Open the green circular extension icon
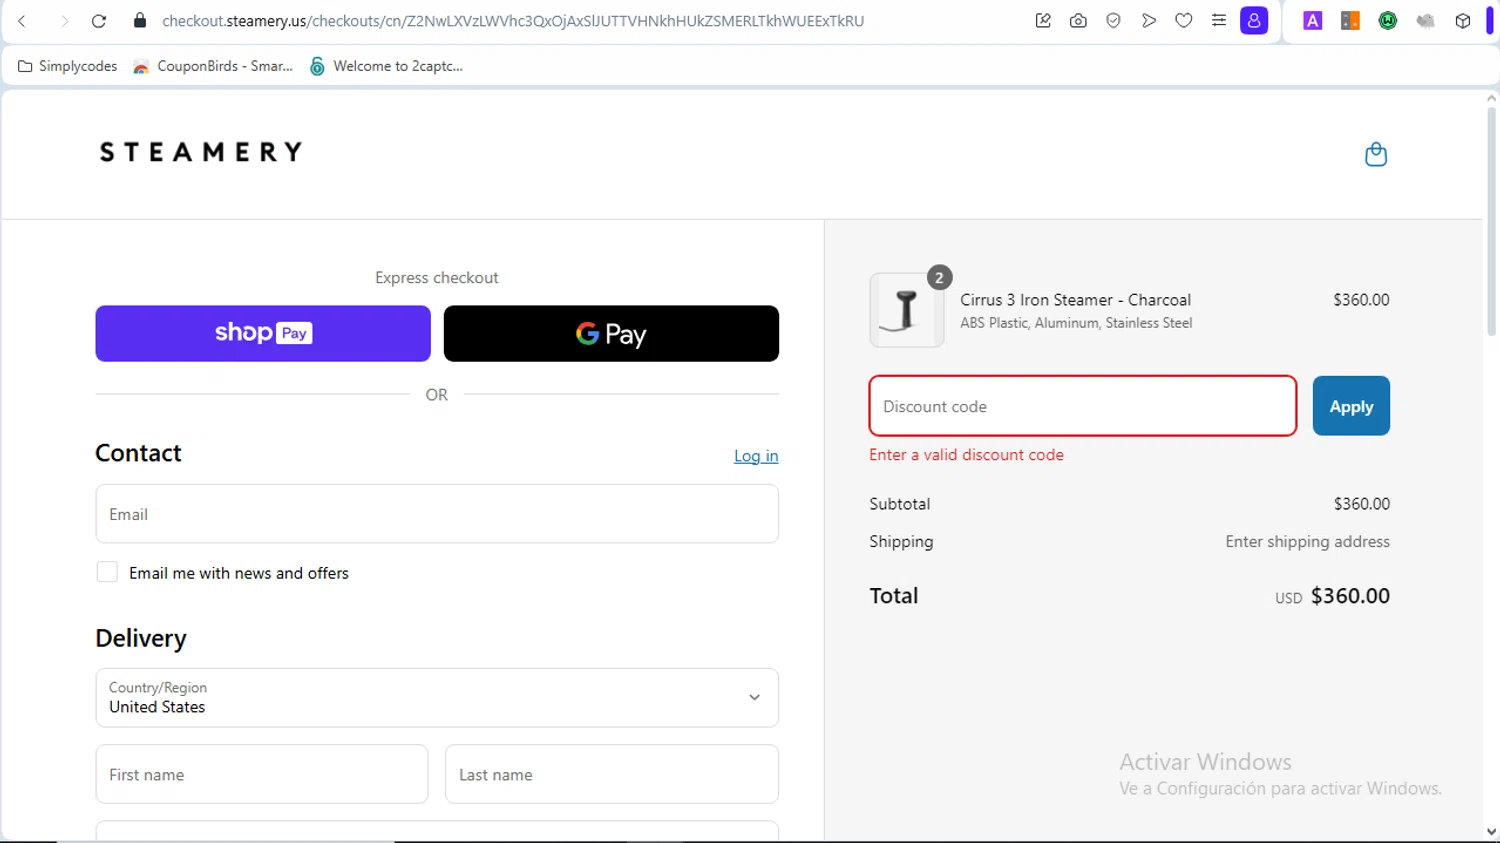 click(x=1388, y=20)
